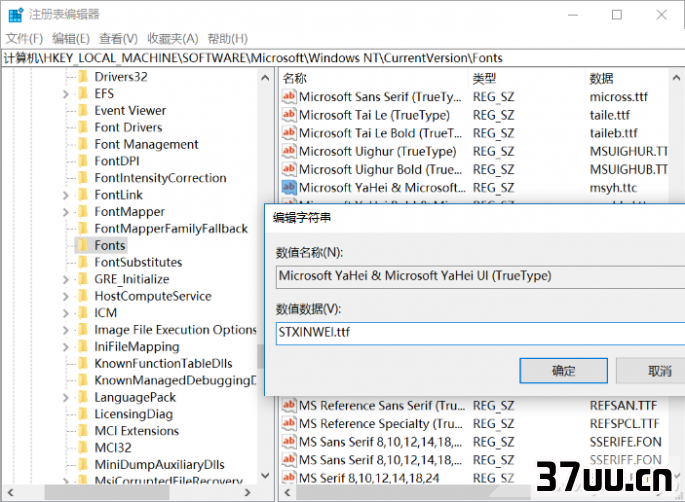685x502 pixels.
Task: Click string icon of MS Reference Specialty
Action: pos(289,423)
